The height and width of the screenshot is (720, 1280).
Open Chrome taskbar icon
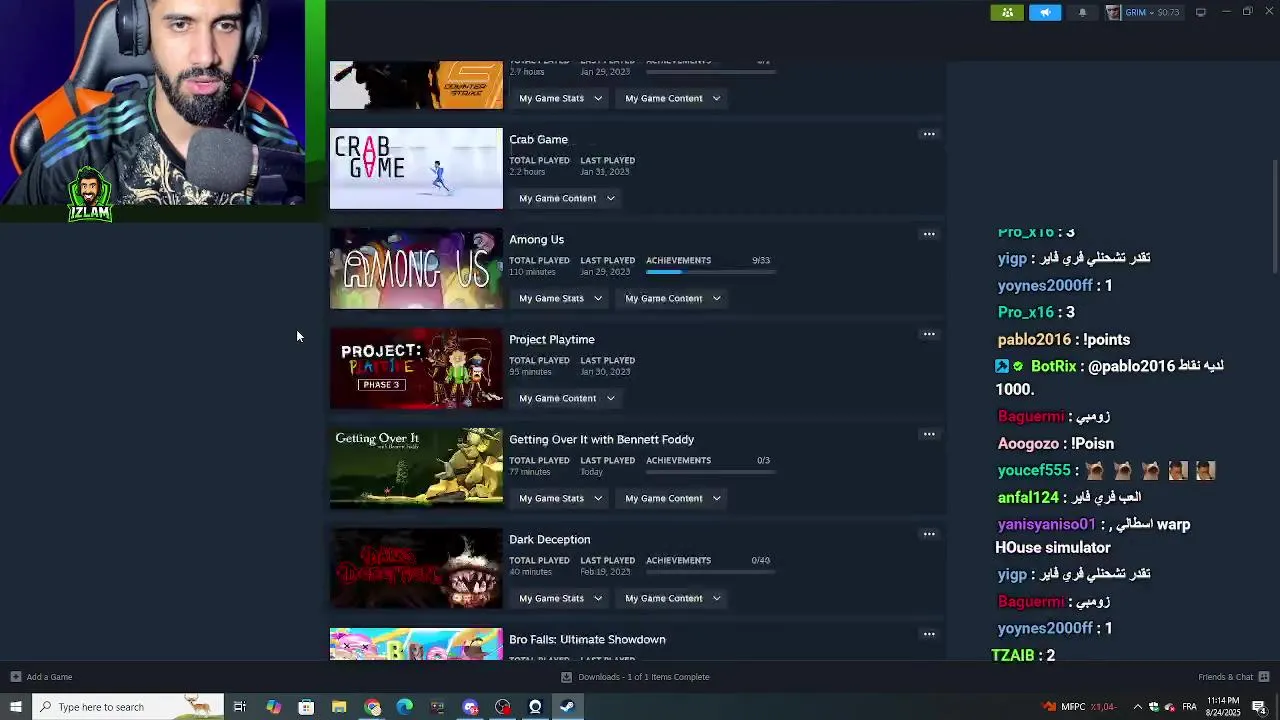[x=372, y=707]
